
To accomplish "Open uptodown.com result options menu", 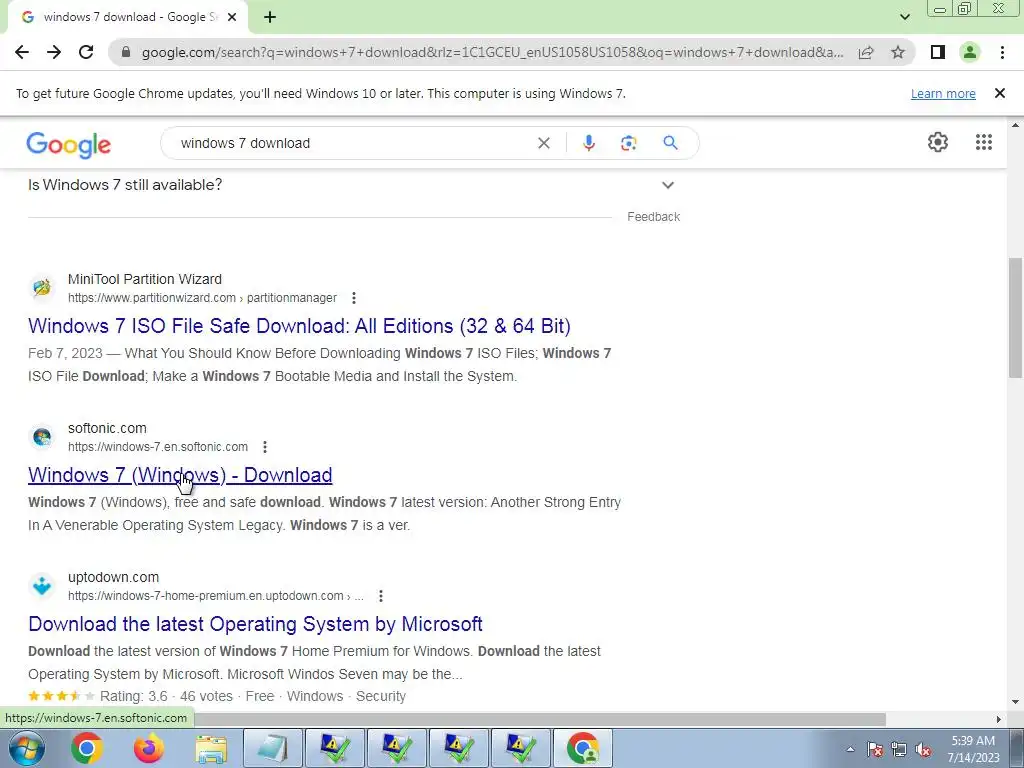I will 381,596.
